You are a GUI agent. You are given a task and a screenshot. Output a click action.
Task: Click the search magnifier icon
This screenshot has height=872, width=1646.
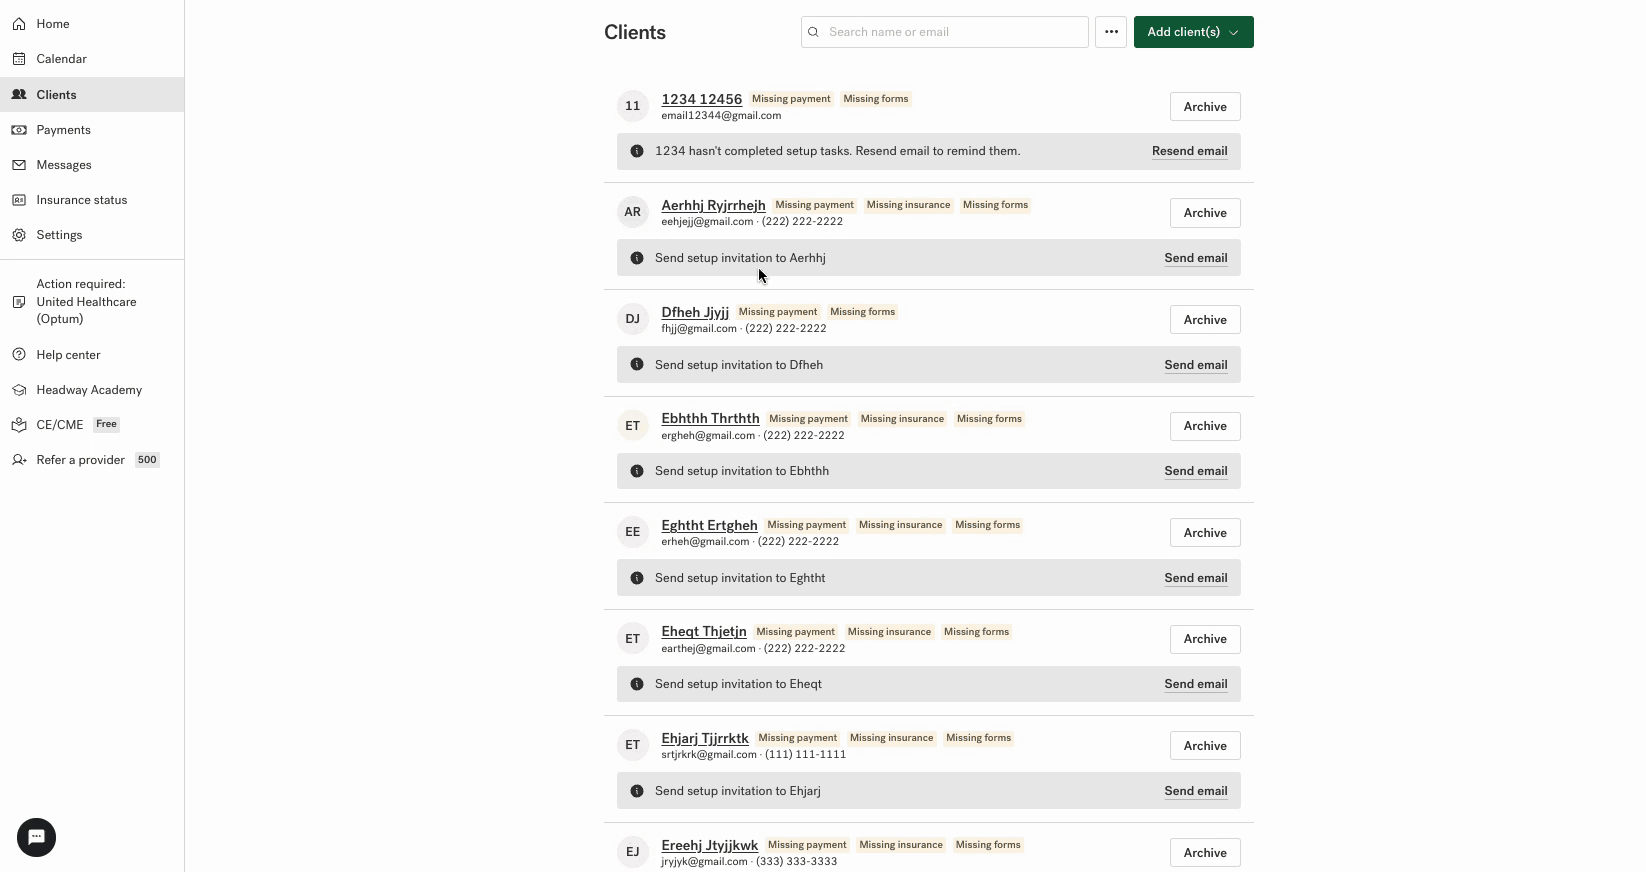814,32
